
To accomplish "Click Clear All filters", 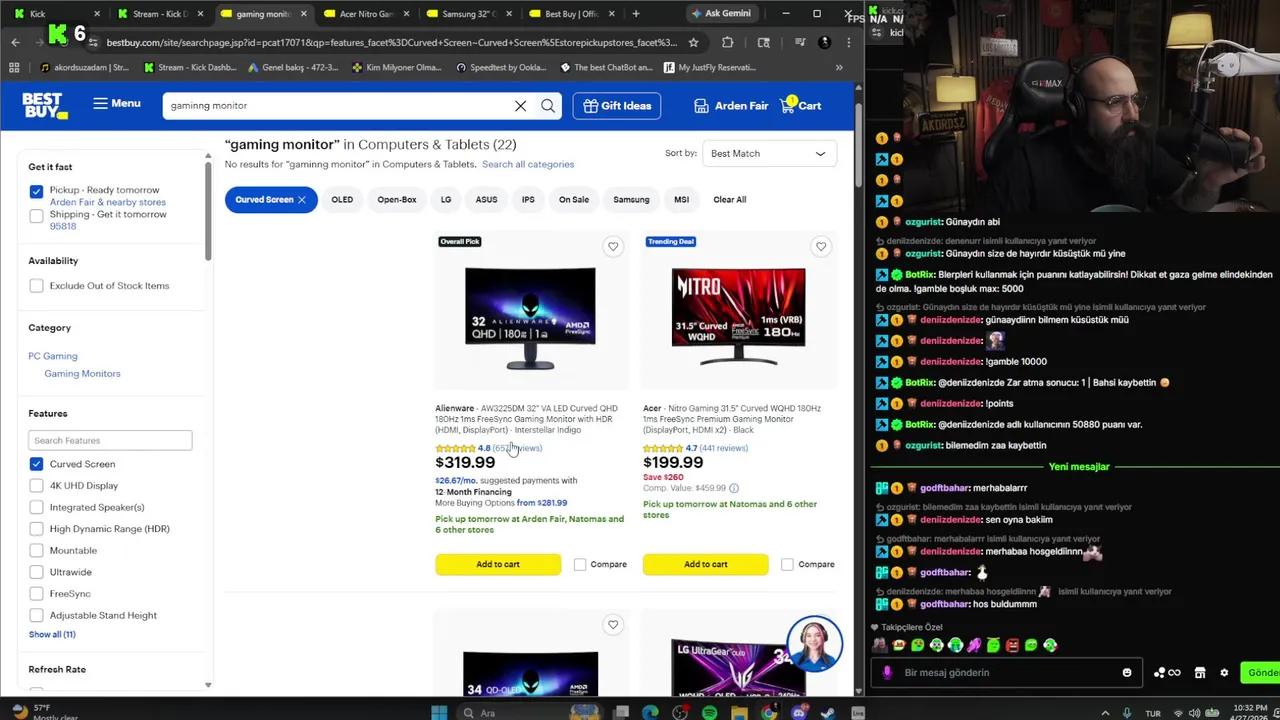I will [730, 200].
